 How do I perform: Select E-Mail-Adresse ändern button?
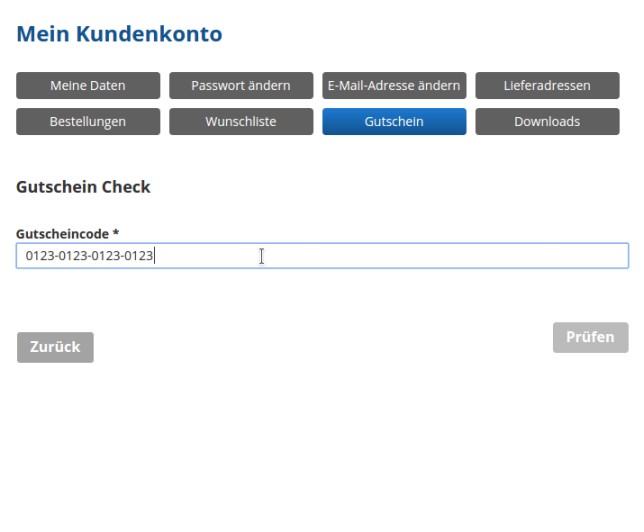point(394,86)
